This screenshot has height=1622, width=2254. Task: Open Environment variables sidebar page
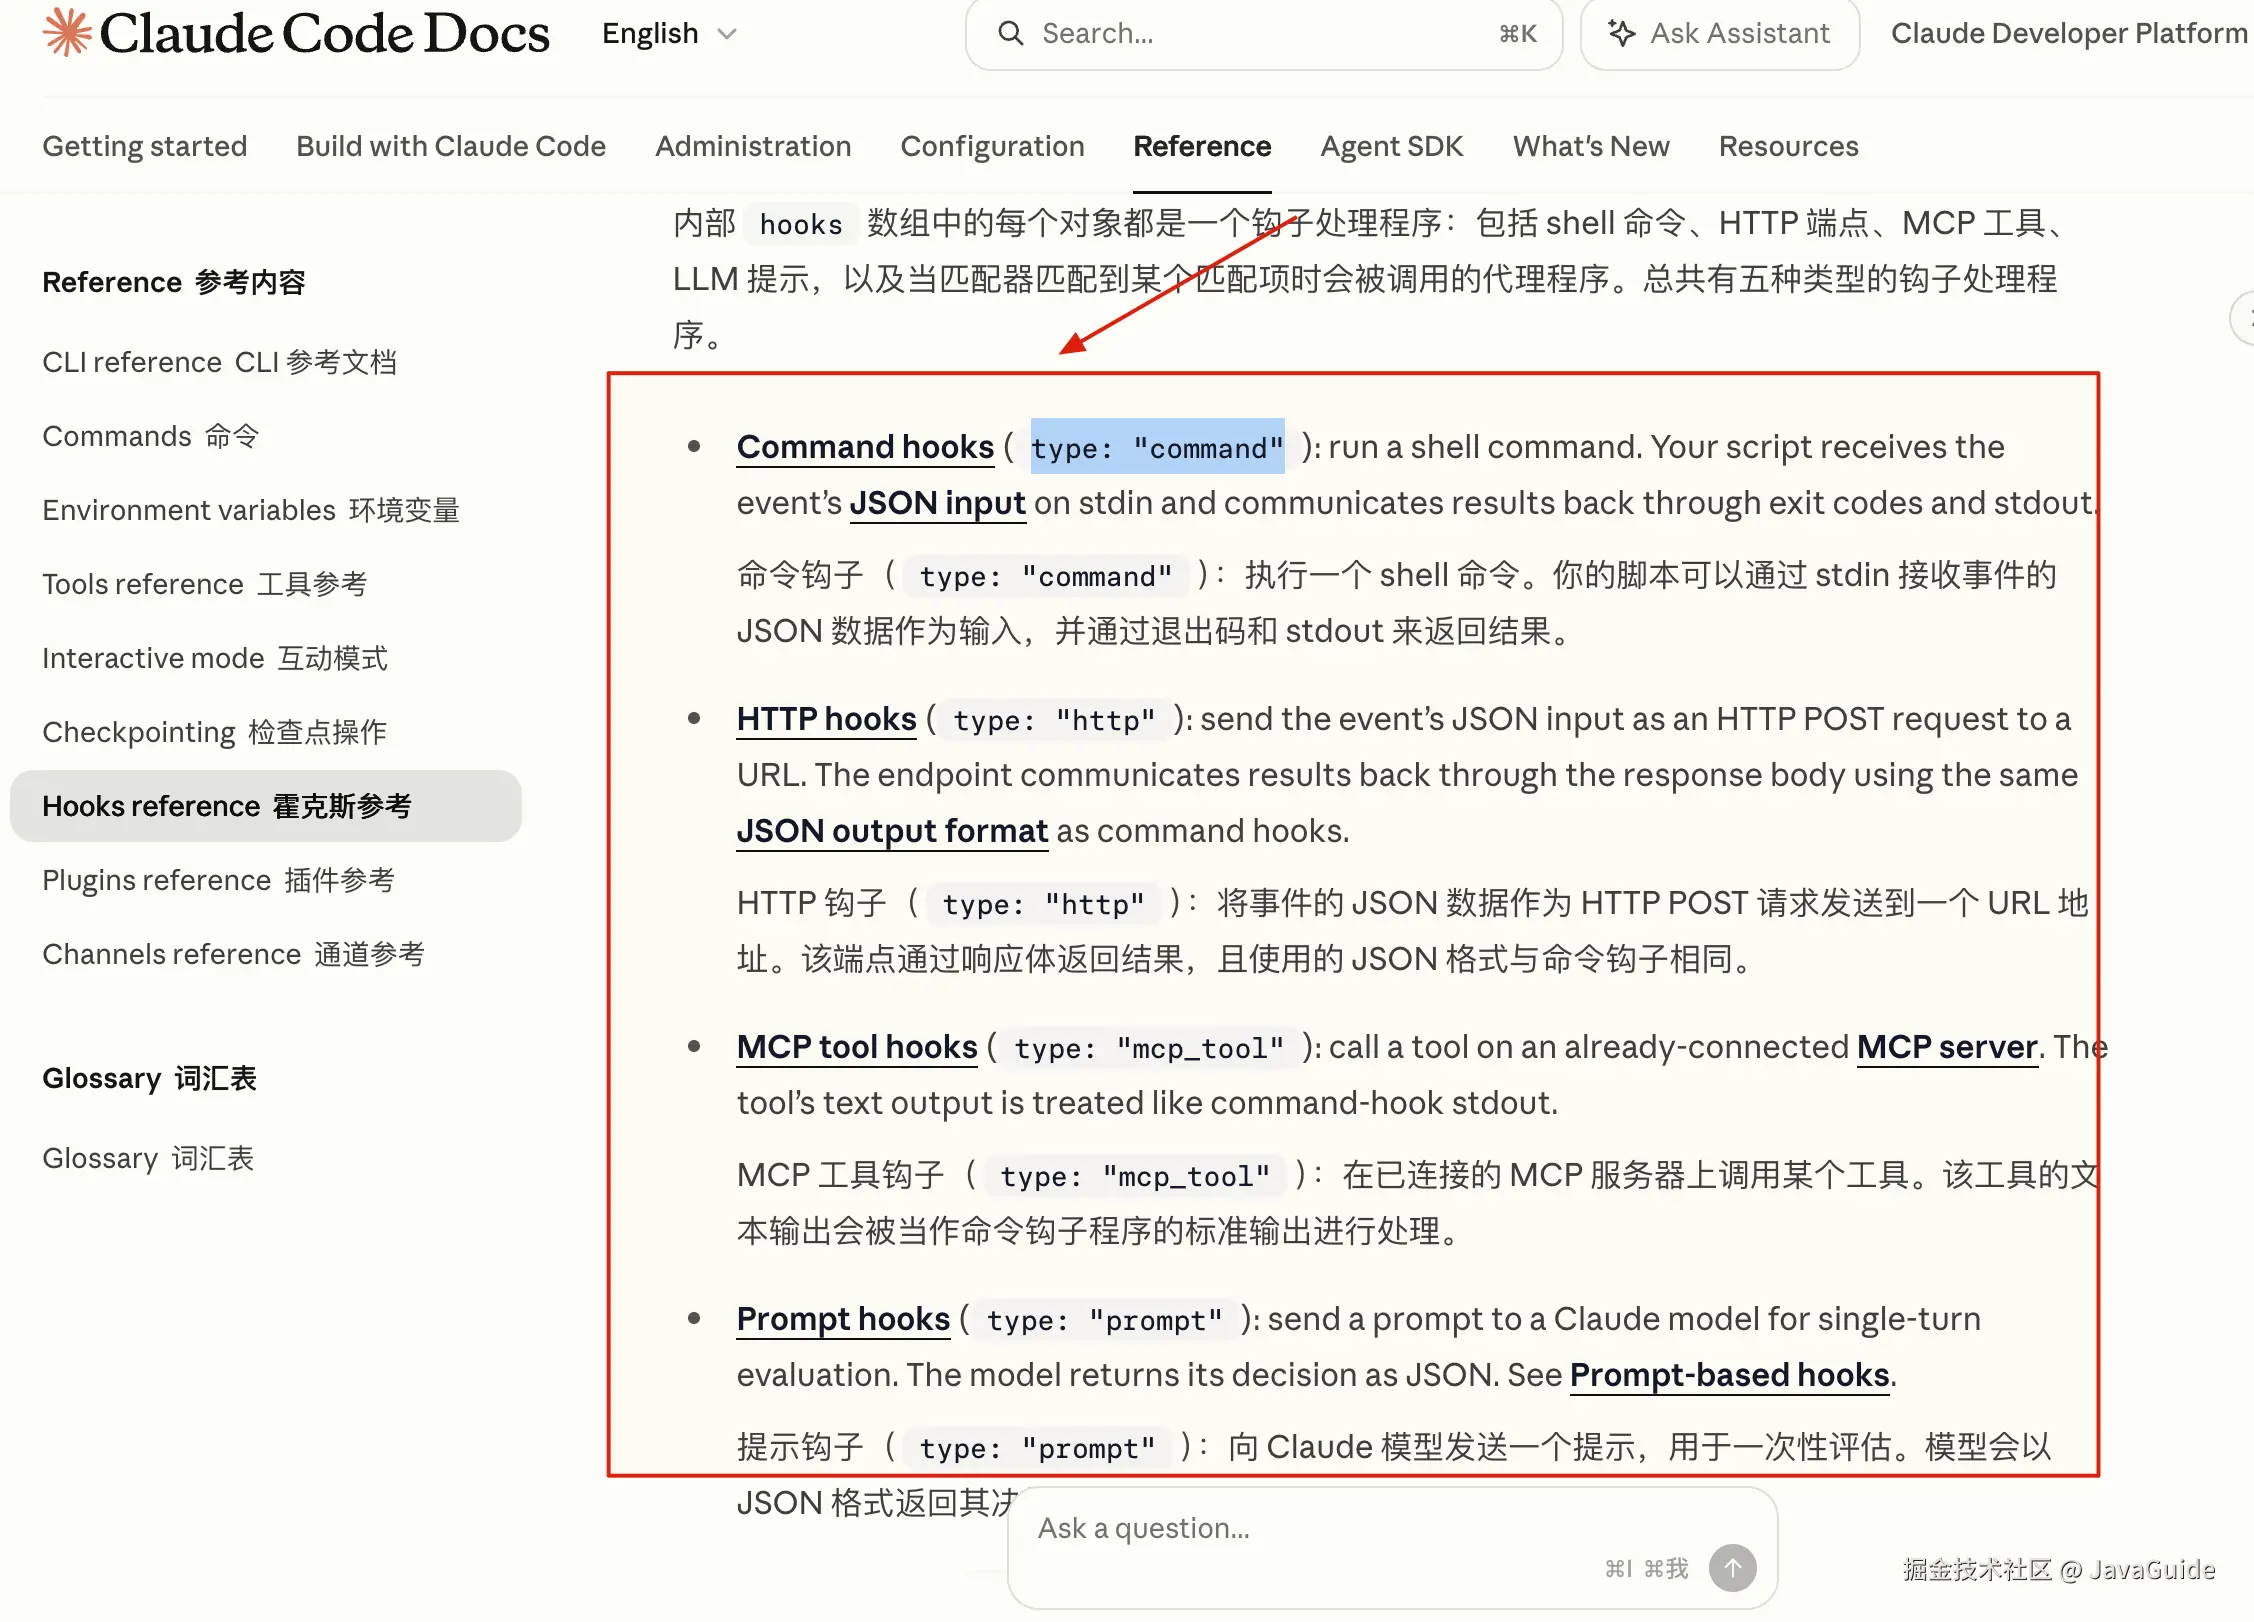click(250, 510)
